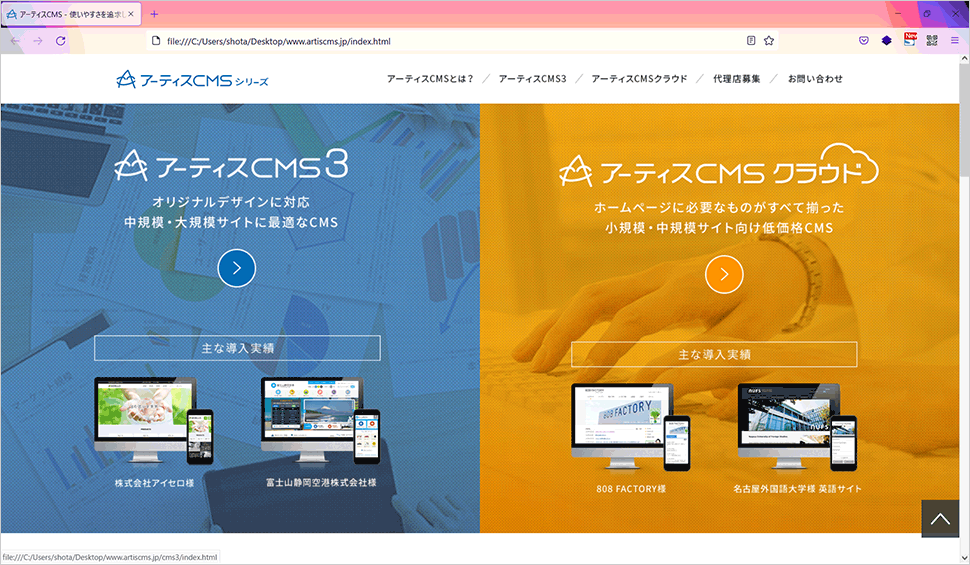Click 中規模・大規模サイトに最適なCMS text
Screen dimensions: 970x565
click(231, 222)
